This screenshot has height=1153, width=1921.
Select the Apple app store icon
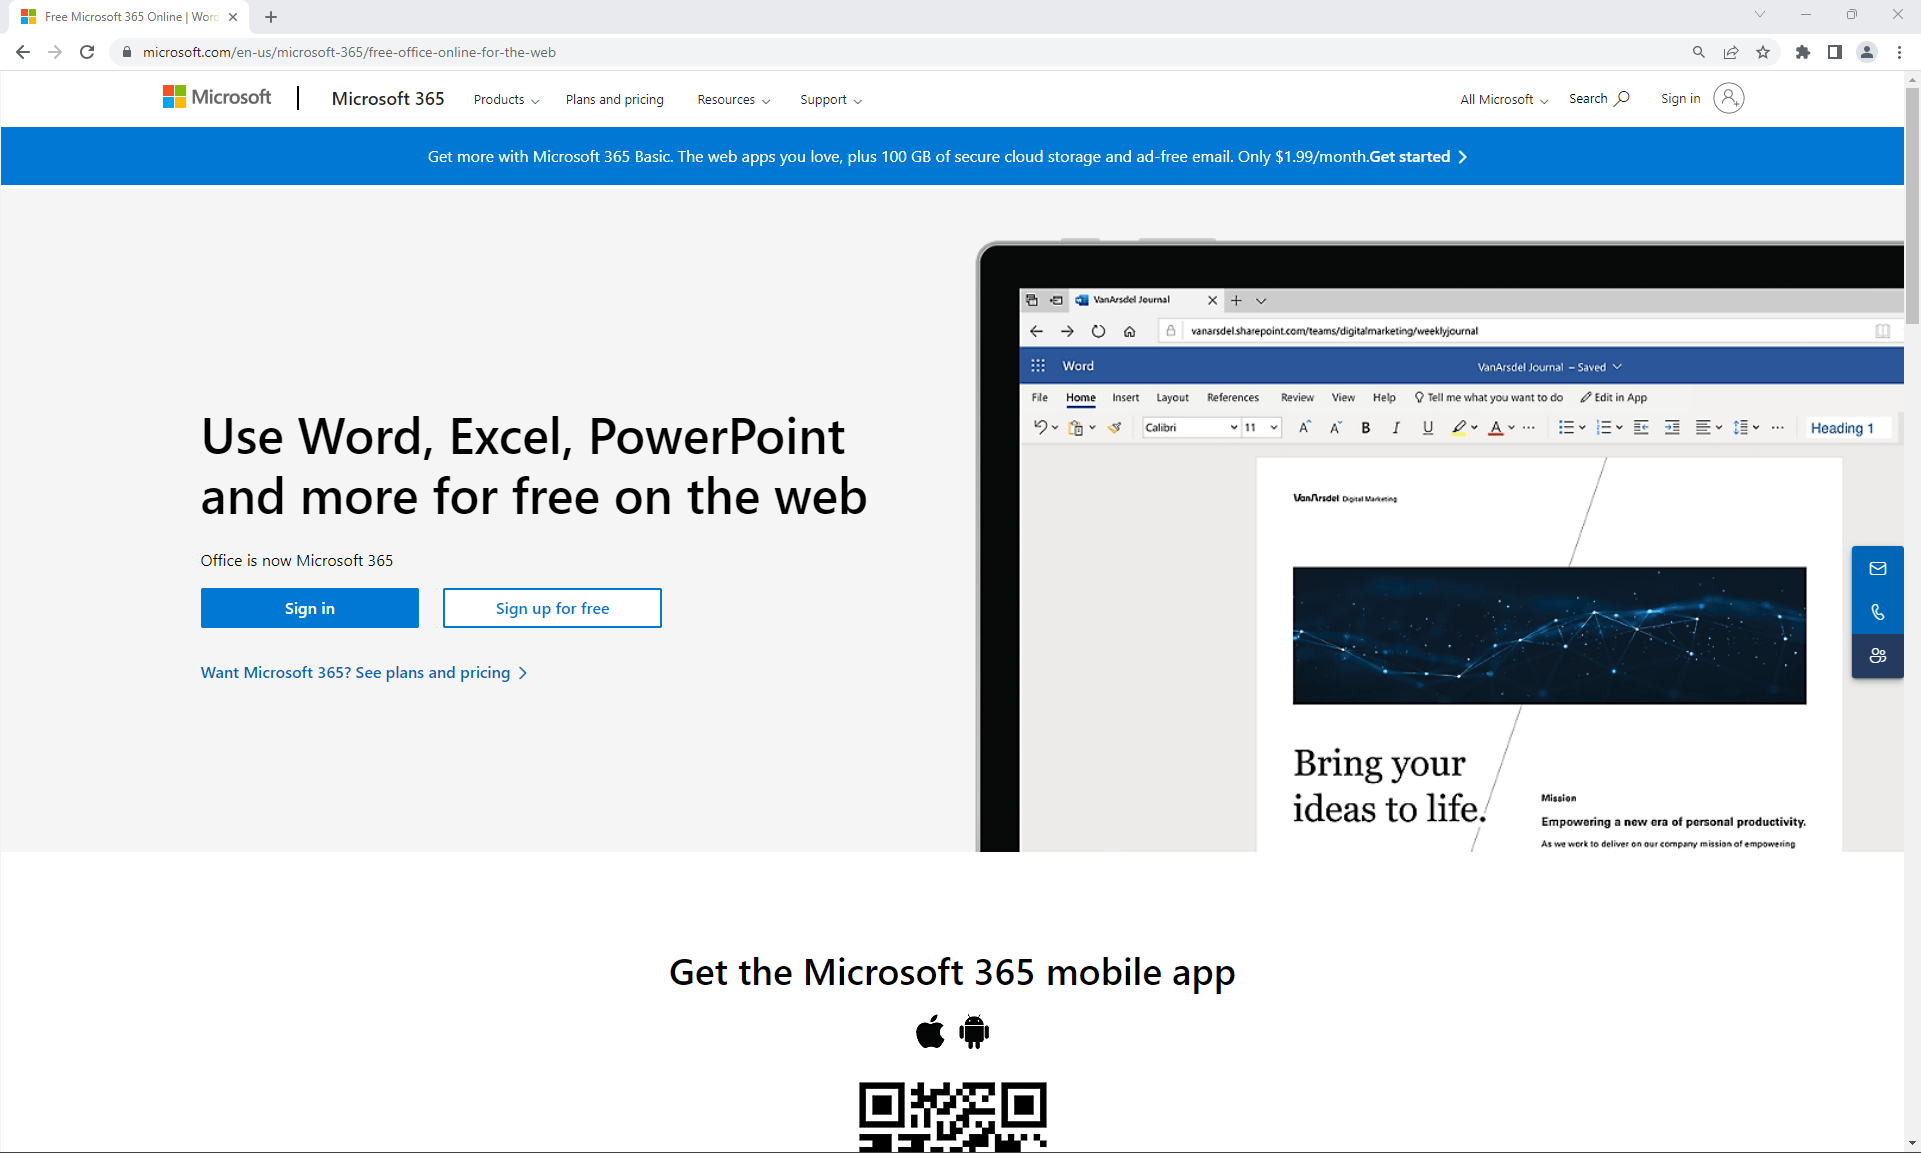(x=930, y=1031)
